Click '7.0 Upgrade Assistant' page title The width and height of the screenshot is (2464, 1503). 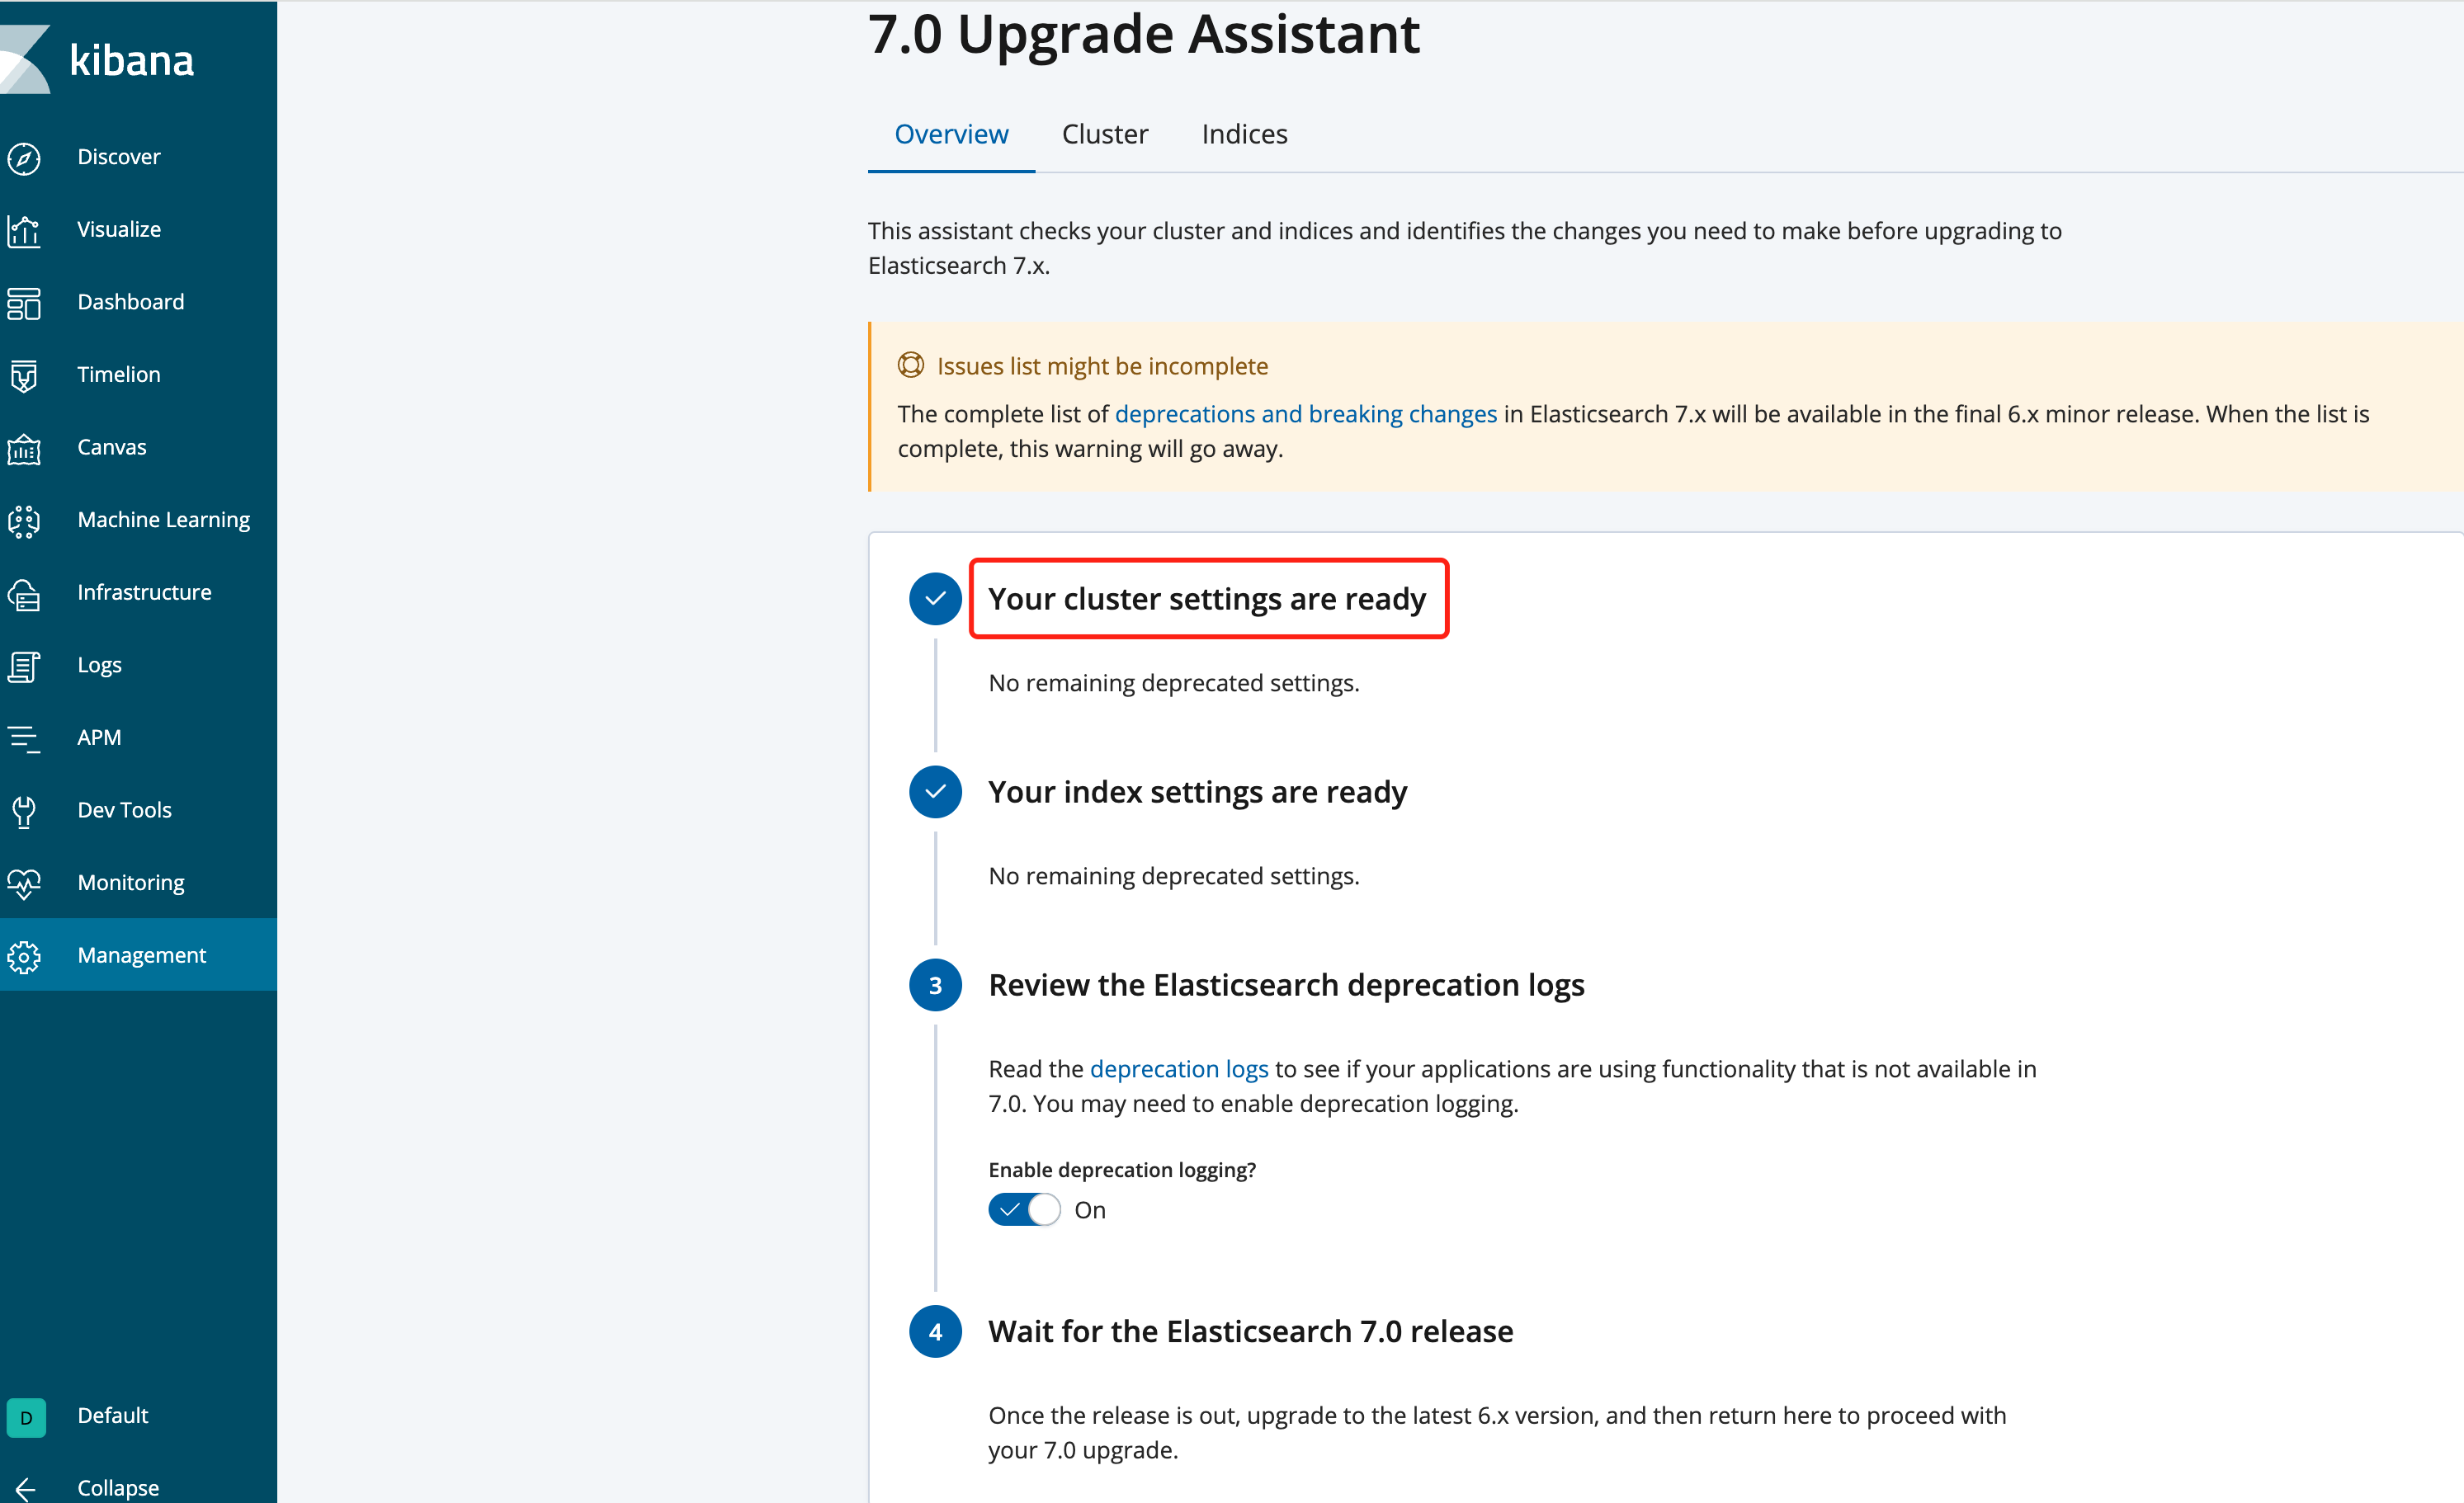(x=1144, y=34)
